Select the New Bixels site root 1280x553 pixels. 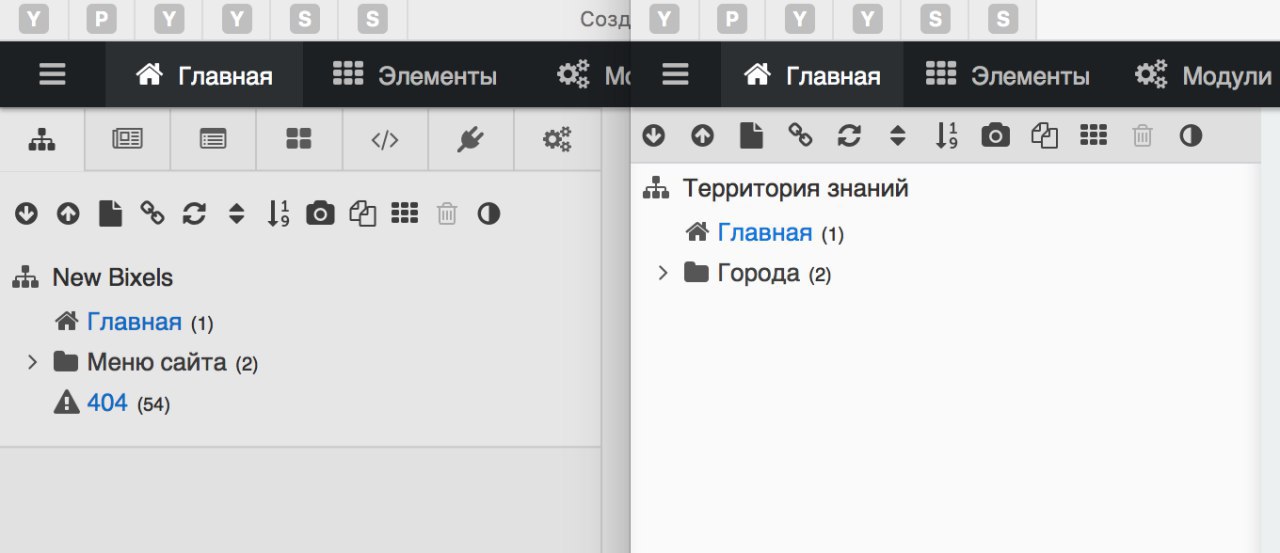(112, 277)
